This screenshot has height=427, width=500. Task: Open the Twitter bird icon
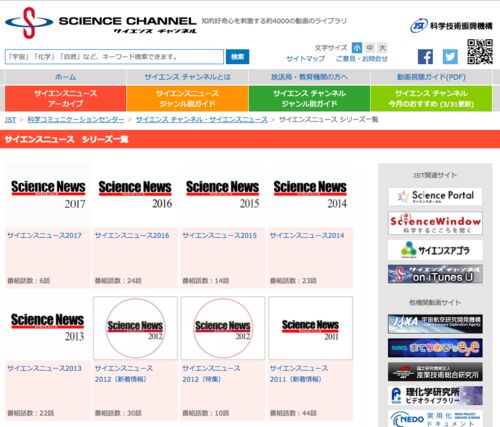(450, 57)
